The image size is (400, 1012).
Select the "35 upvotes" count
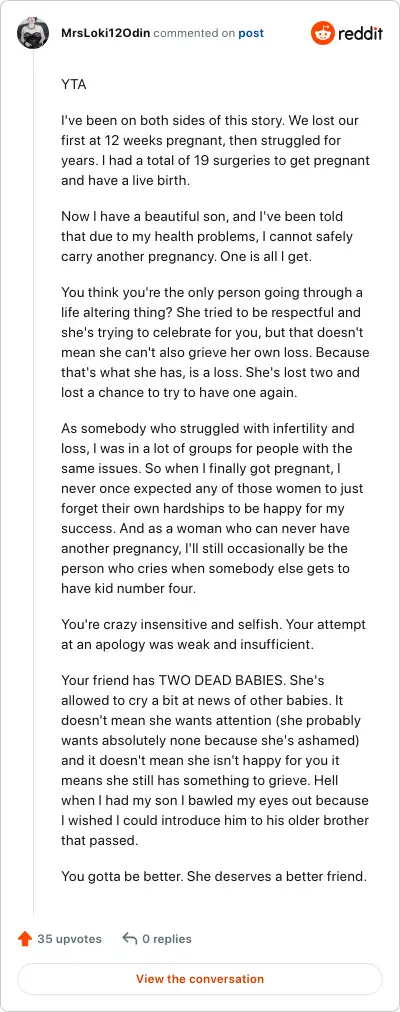tap(70, 938)
